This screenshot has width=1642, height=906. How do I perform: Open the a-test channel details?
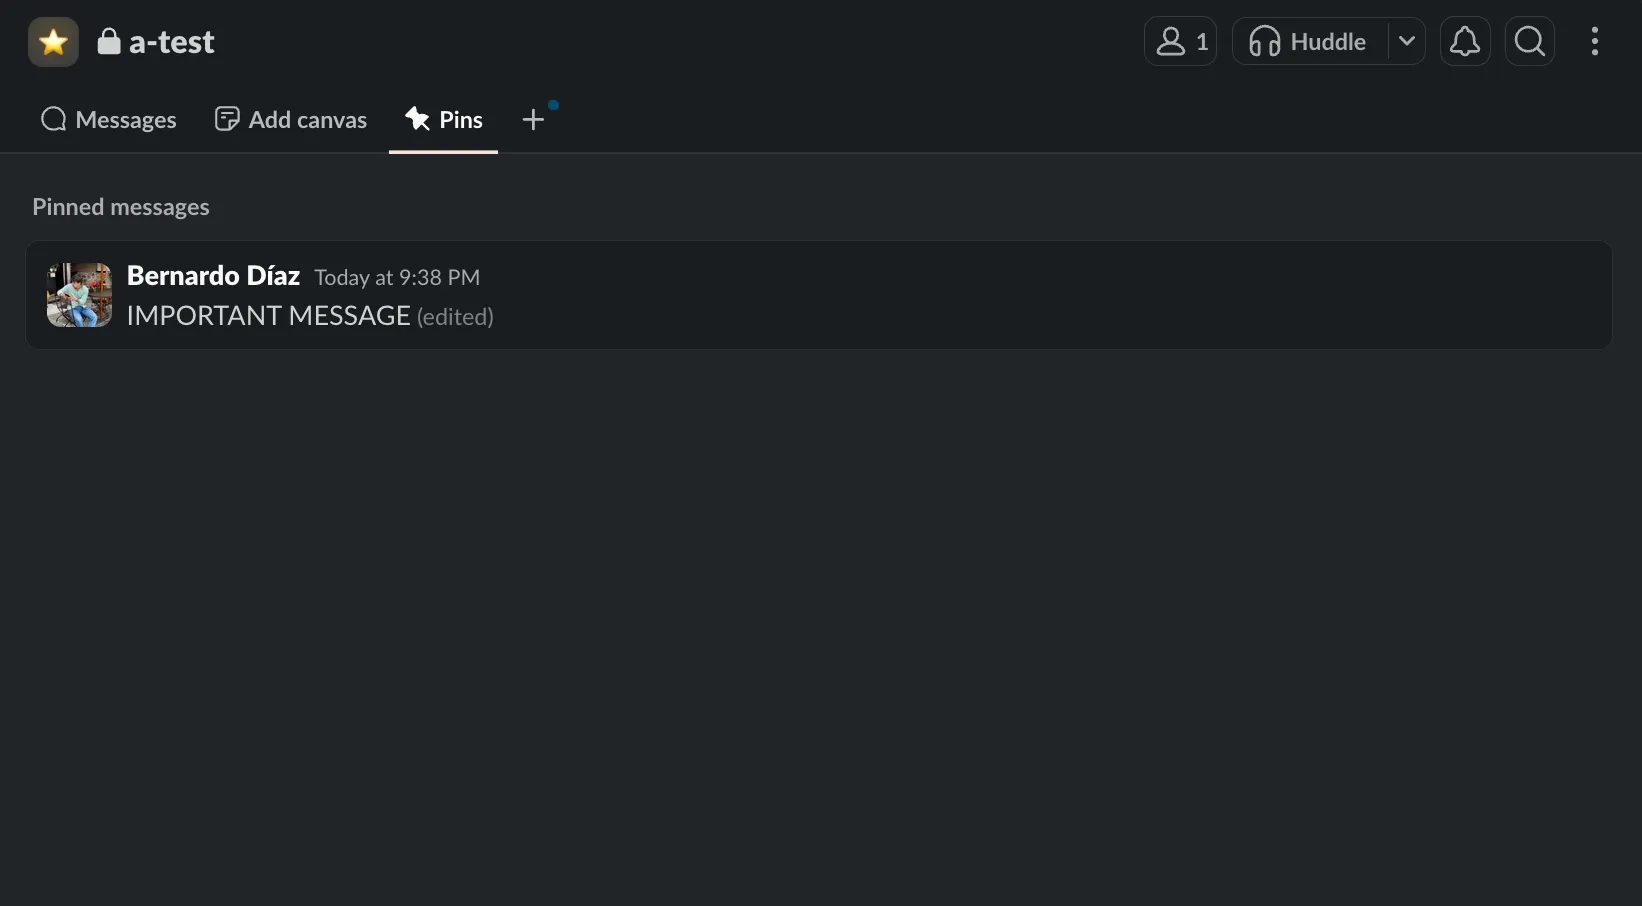[171, 42]
